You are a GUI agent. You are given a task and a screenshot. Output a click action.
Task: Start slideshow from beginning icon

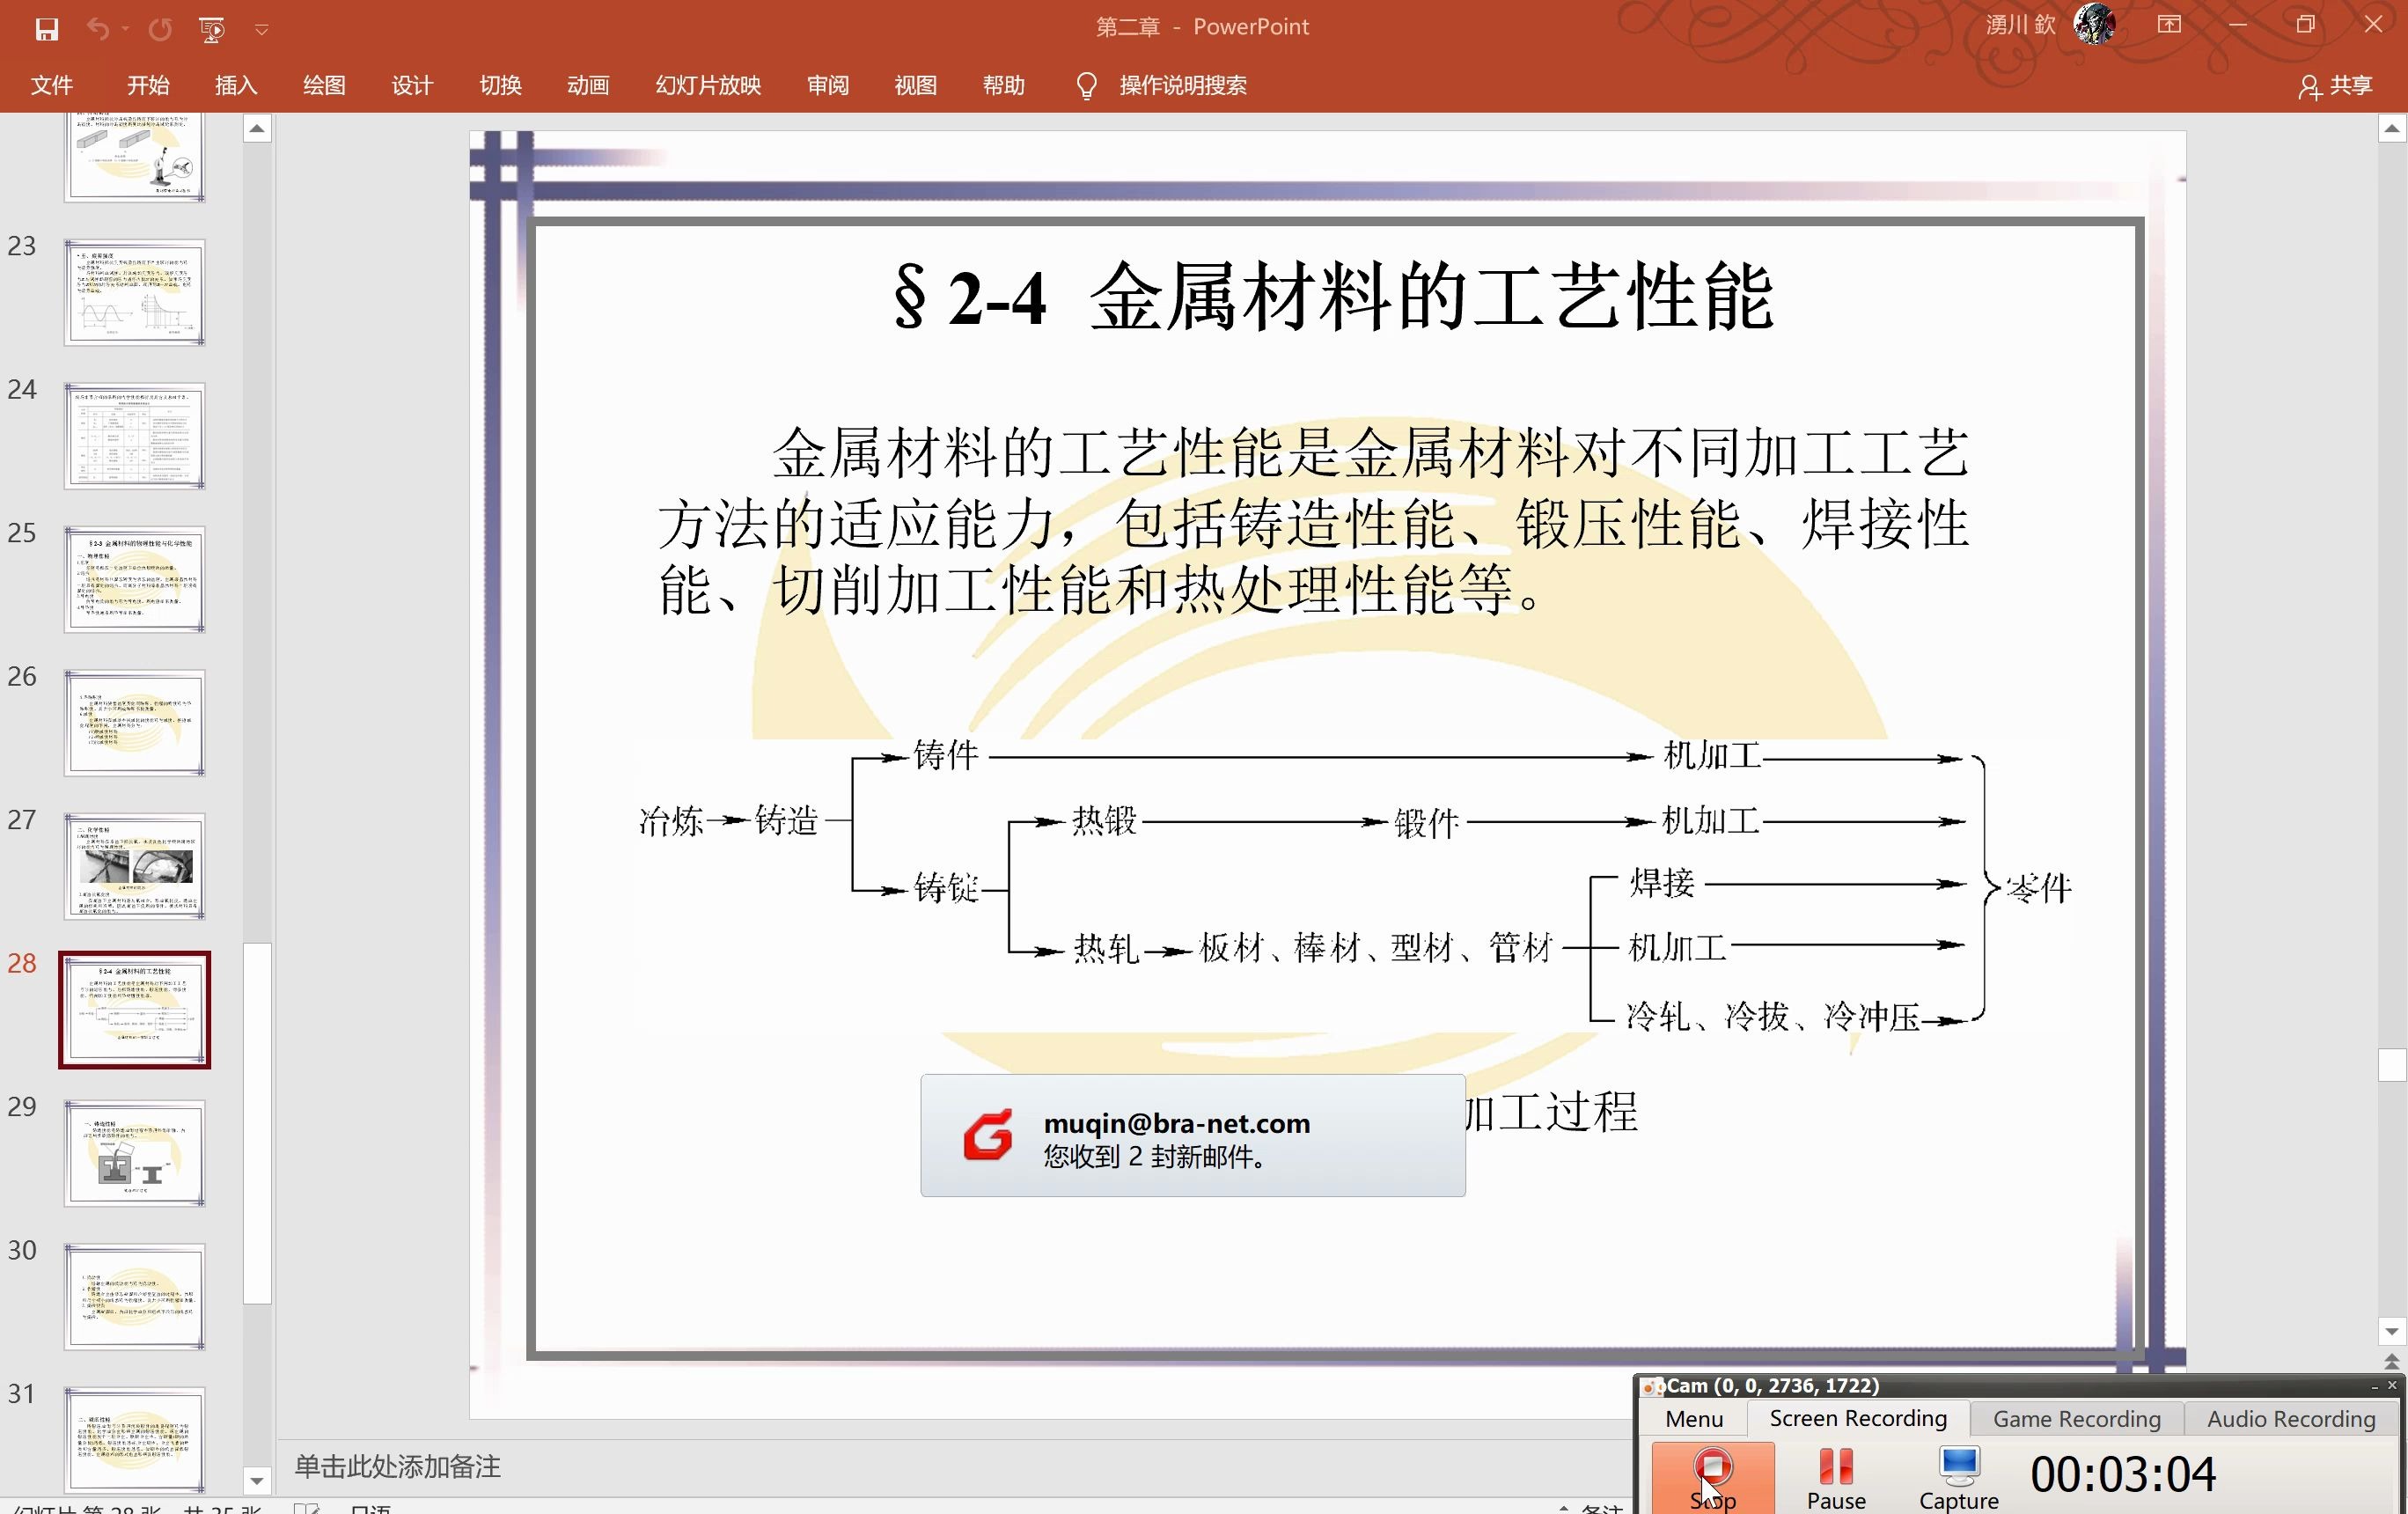click(211, 29)
